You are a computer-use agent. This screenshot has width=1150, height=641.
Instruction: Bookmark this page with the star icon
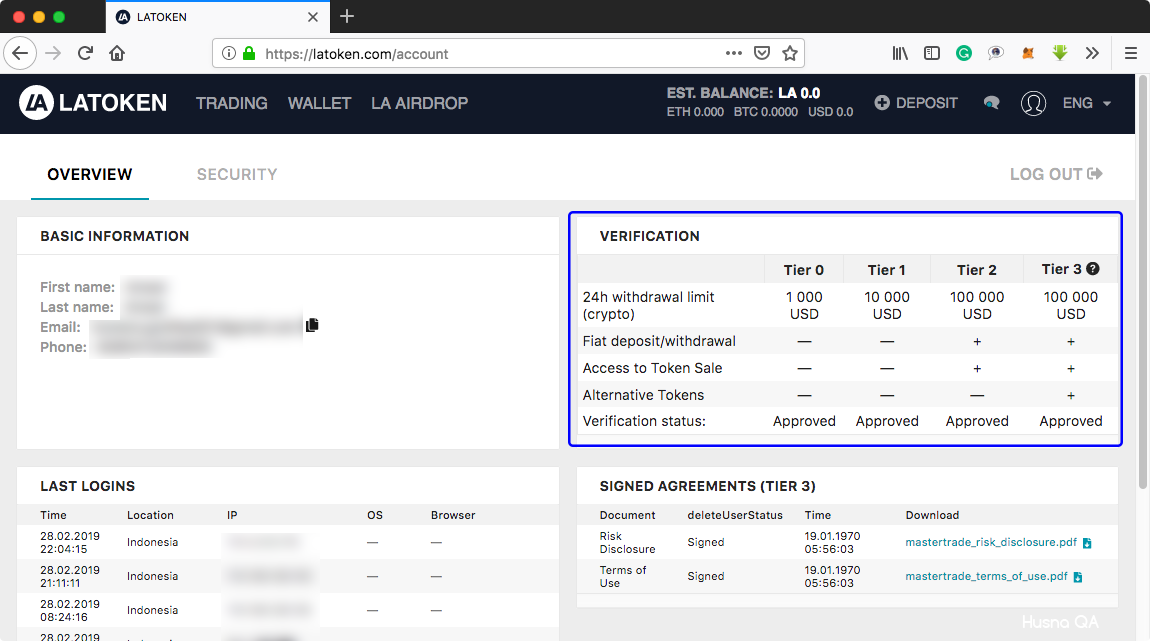click(x=790, y=54)
